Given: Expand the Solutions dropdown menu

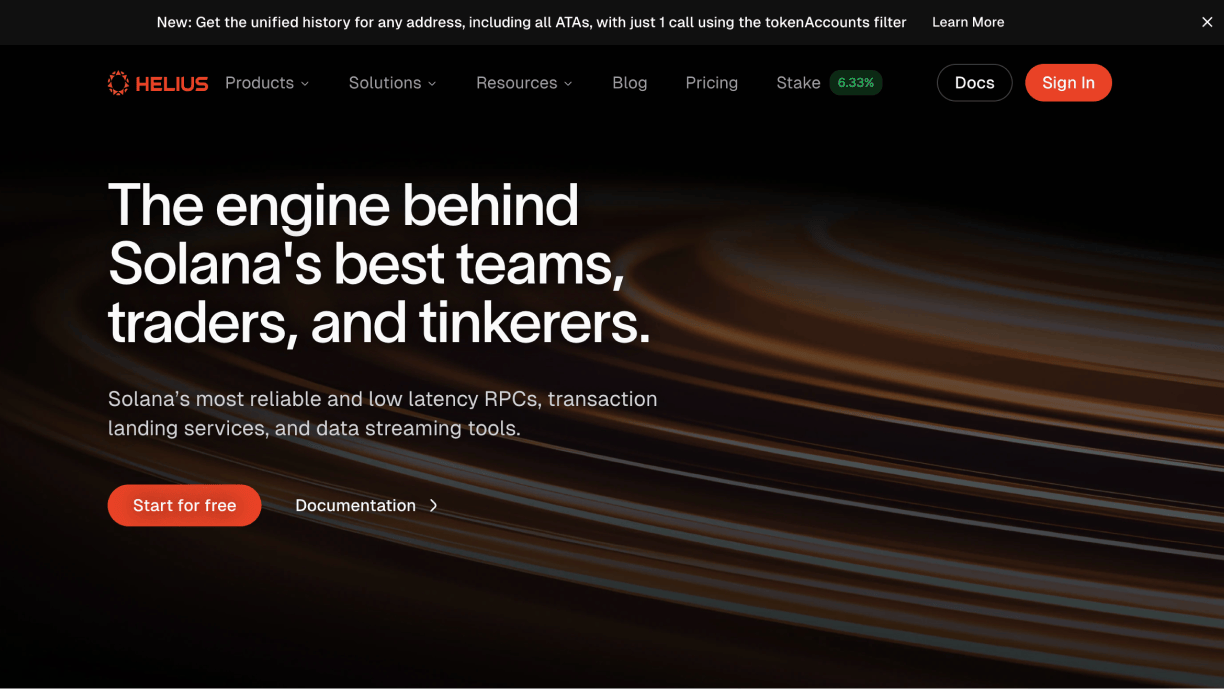Looking at the screenshot, I should (392, 83).
